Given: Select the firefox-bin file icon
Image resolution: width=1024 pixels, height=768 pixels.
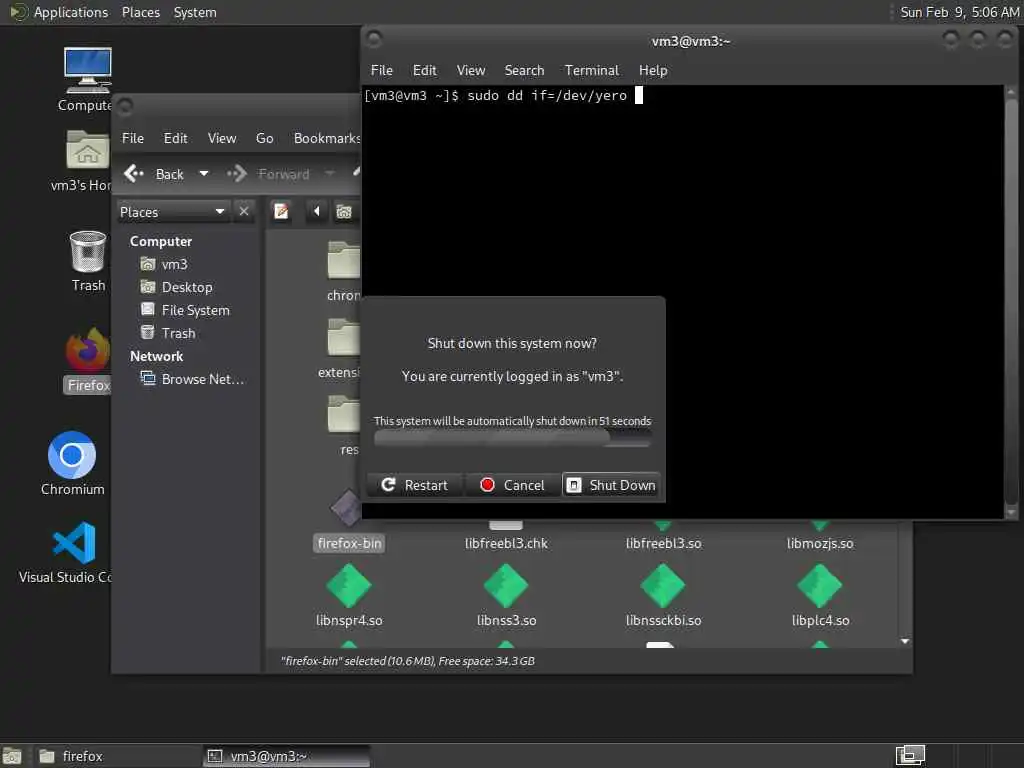Looking at the screenshot, I should click(348, 508).
